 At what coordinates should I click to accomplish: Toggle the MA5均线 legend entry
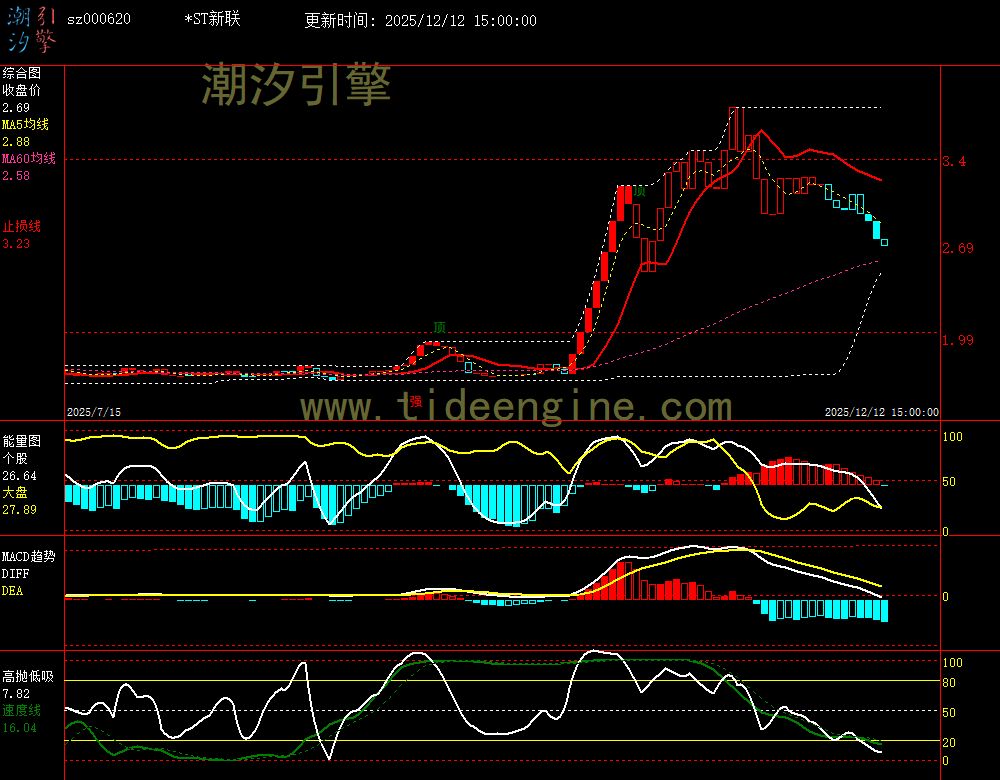point(25,125)
